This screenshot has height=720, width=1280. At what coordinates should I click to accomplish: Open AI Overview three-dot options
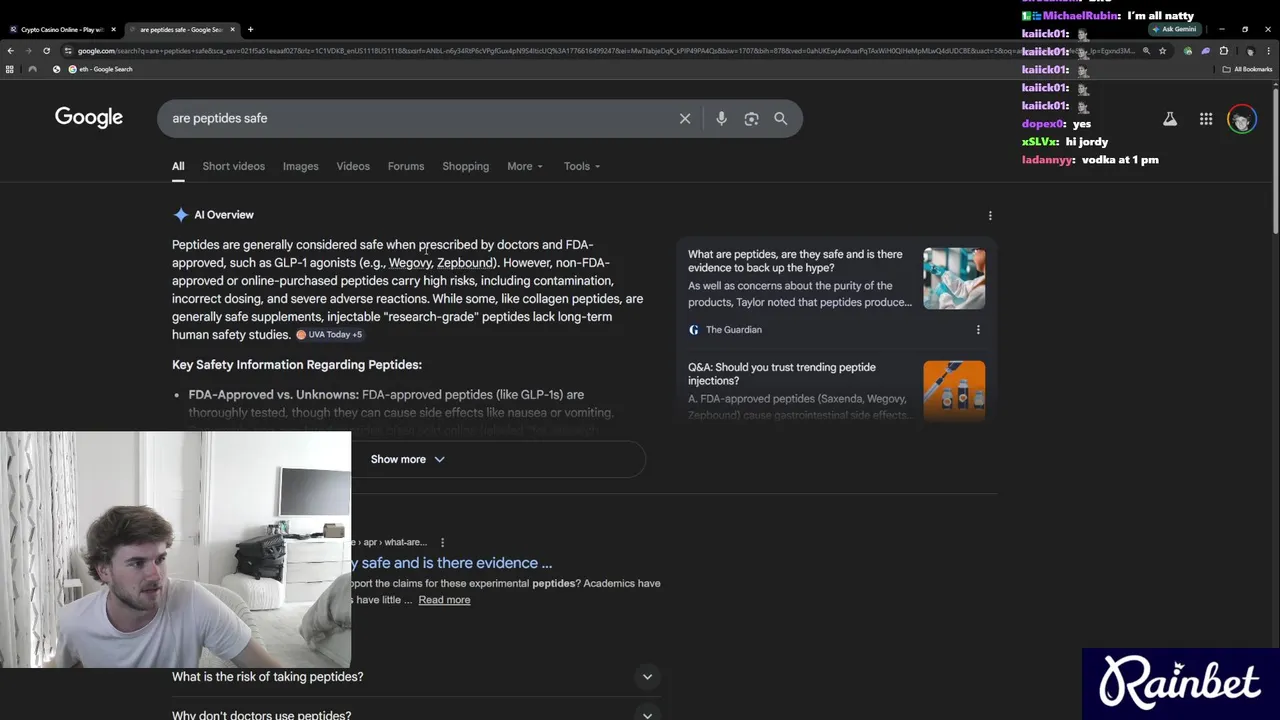(990, 215)
